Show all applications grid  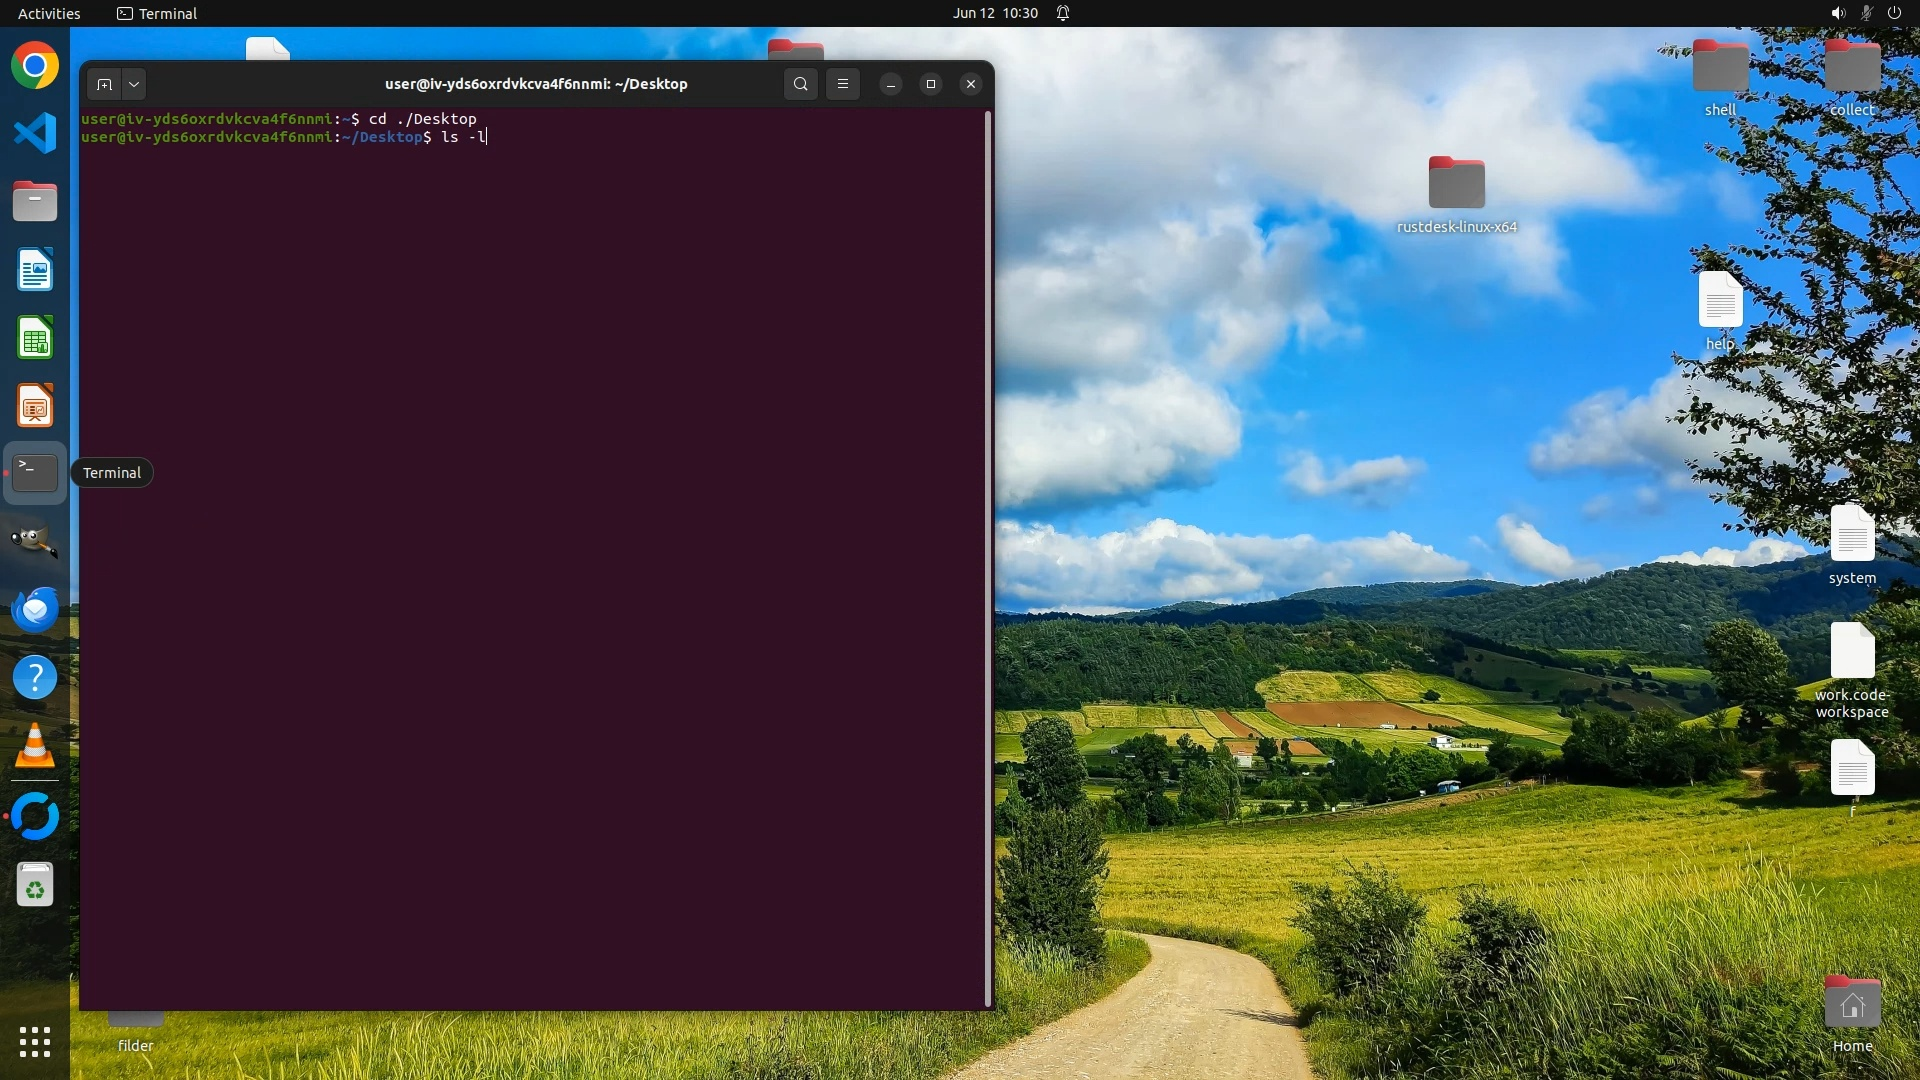[35, 1042]
